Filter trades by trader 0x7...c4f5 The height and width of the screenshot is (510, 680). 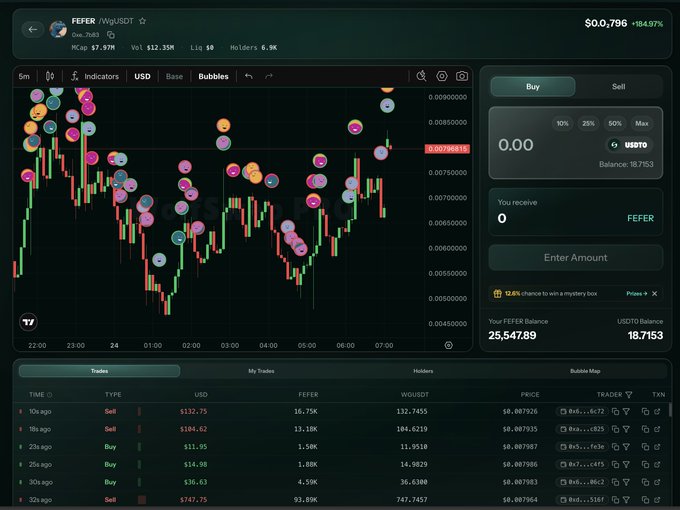pyautogui.click(x=626, y=464)
